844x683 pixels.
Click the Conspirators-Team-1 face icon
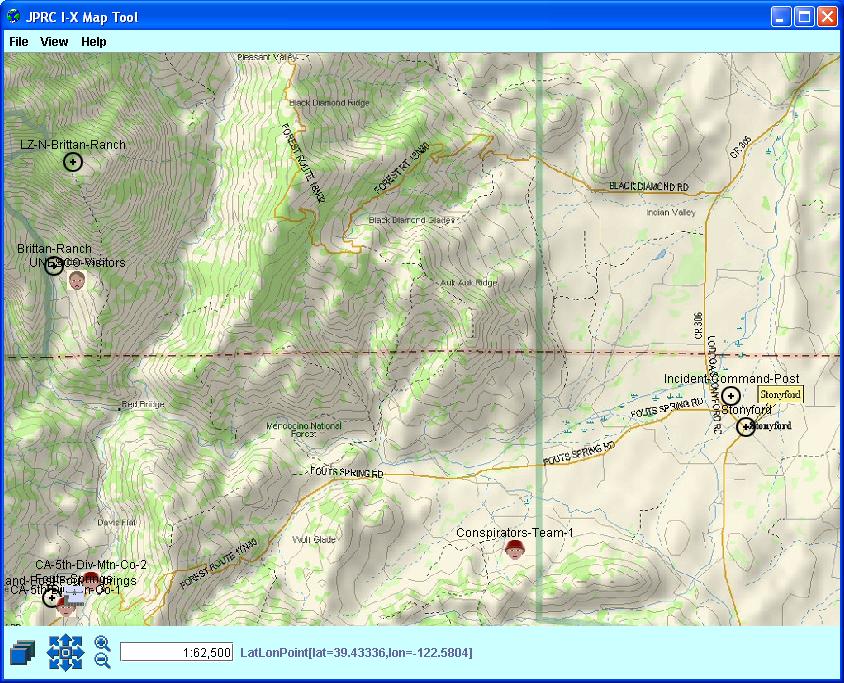[x=515, y=549]
